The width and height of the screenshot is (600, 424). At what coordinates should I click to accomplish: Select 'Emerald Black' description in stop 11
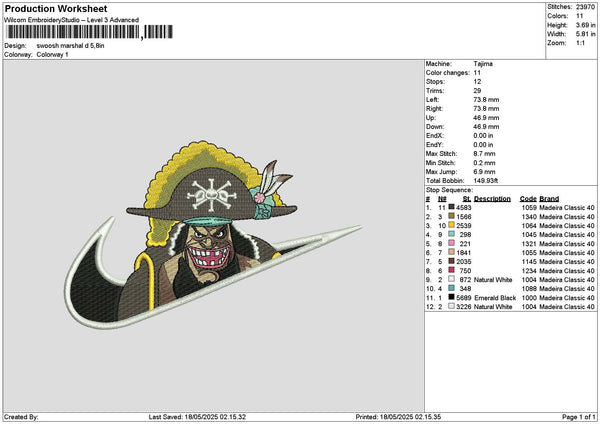point(495,298)
